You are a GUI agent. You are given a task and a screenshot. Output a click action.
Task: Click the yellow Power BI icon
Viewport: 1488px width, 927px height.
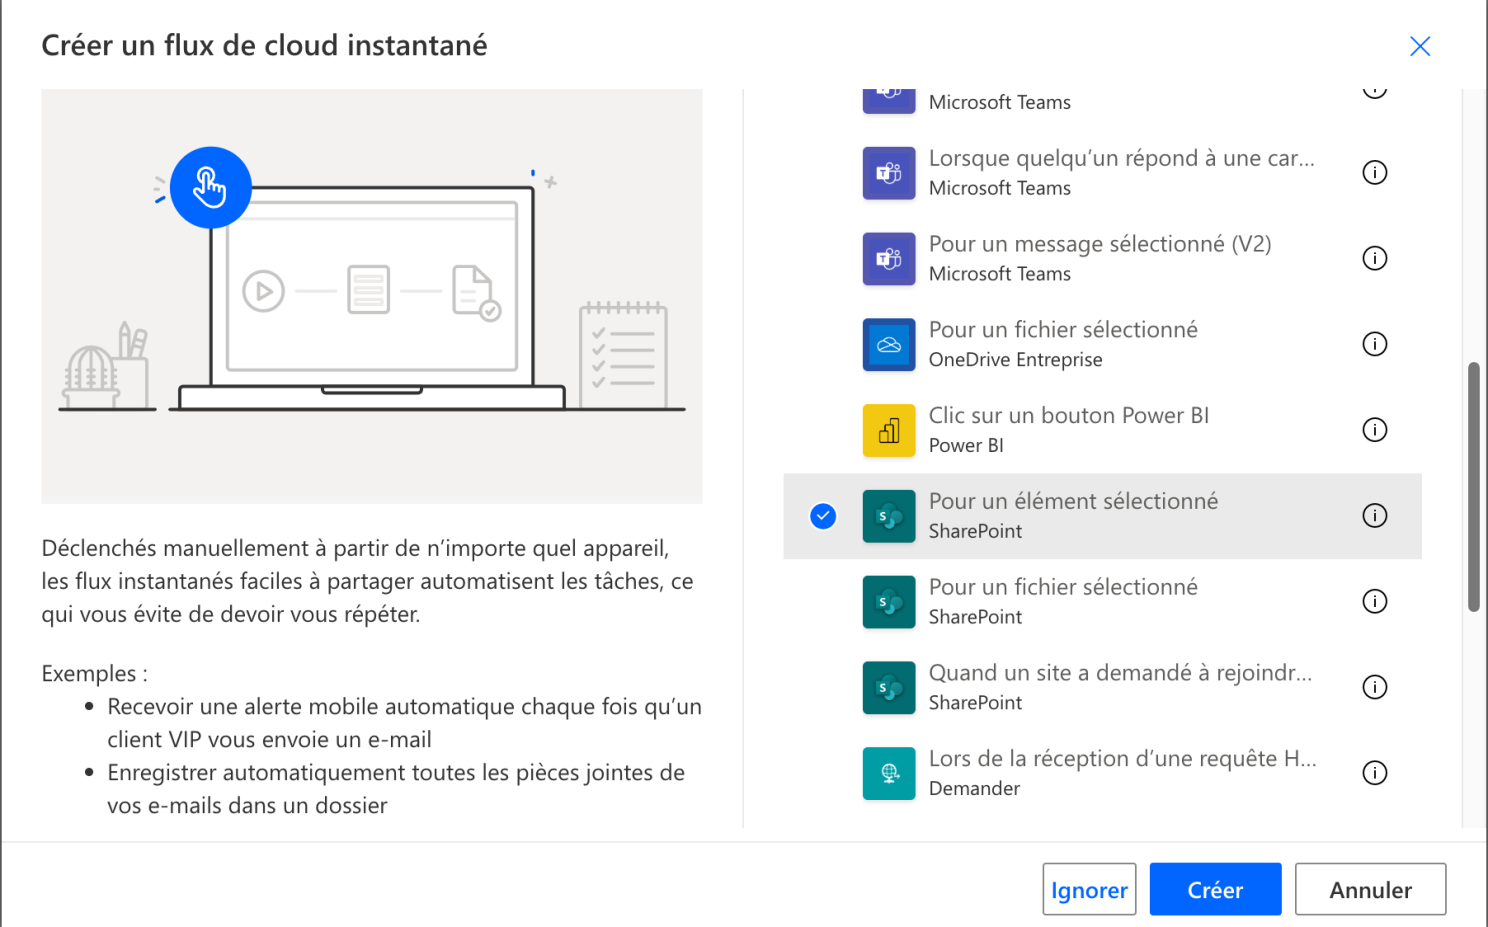(889, 431)
